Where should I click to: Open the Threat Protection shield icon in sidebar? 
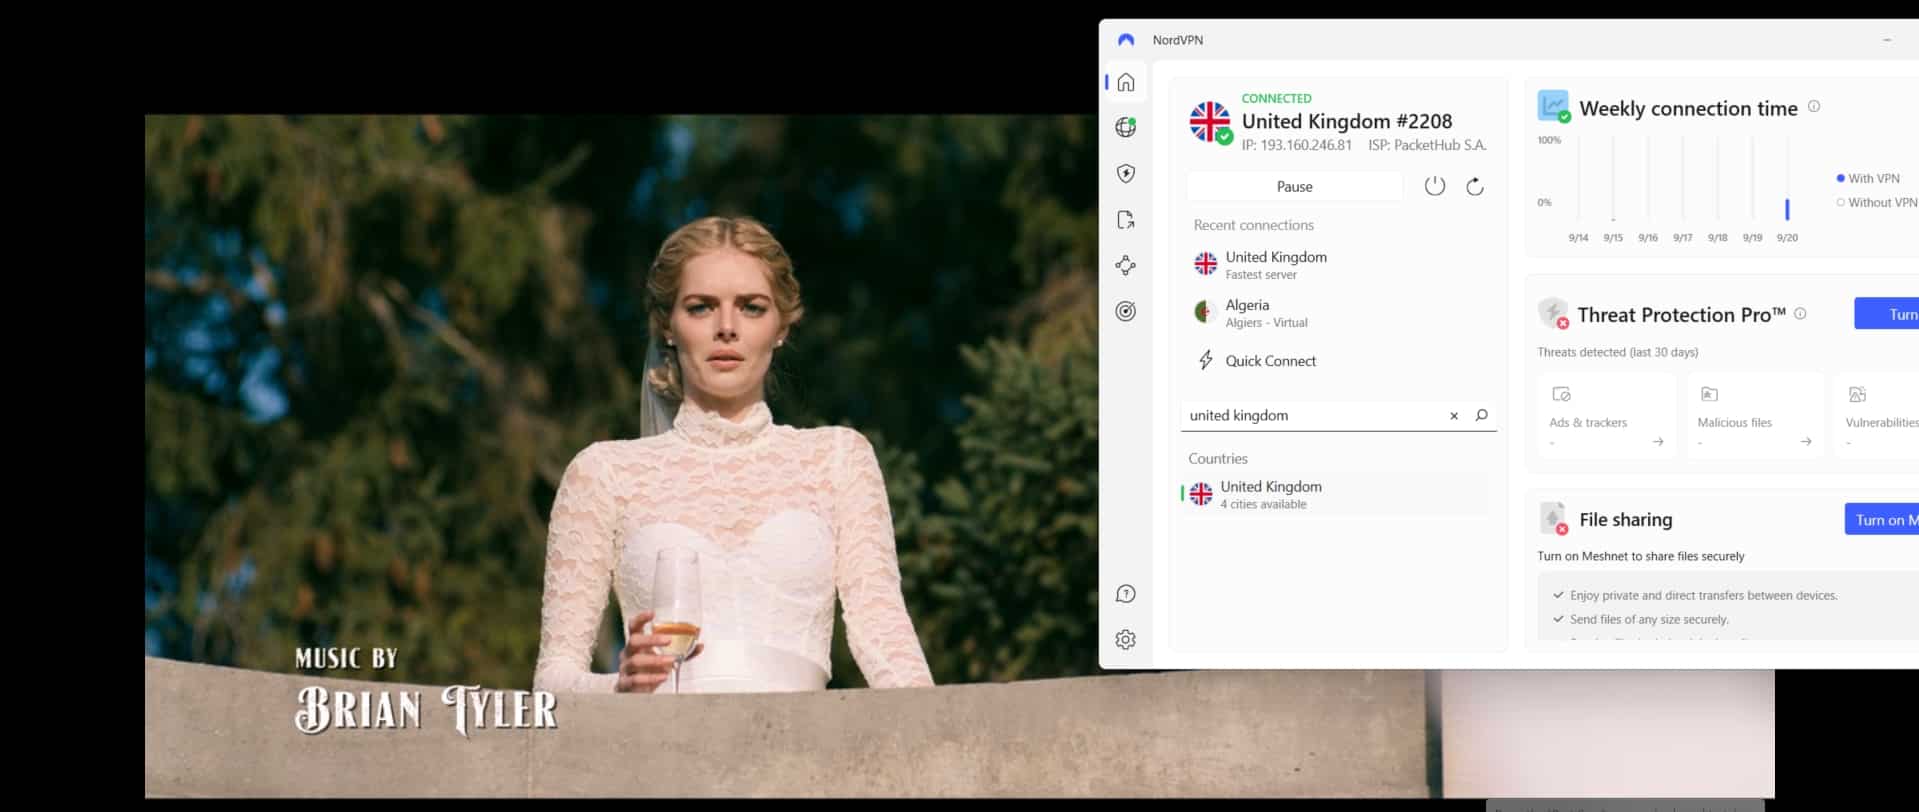[x=1126, y=173]
